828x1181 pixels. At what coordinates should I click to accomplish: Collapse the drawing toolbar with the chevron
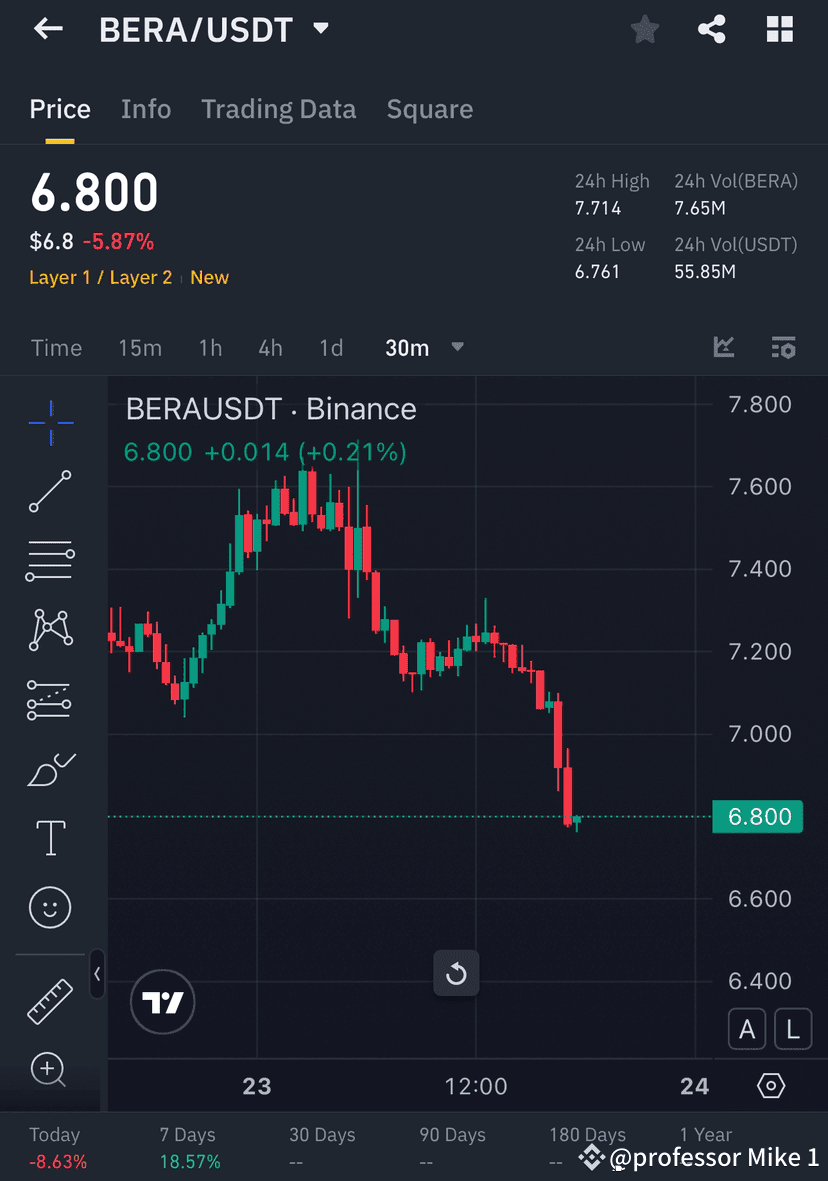pyautogui.click(x=97, y=975)
